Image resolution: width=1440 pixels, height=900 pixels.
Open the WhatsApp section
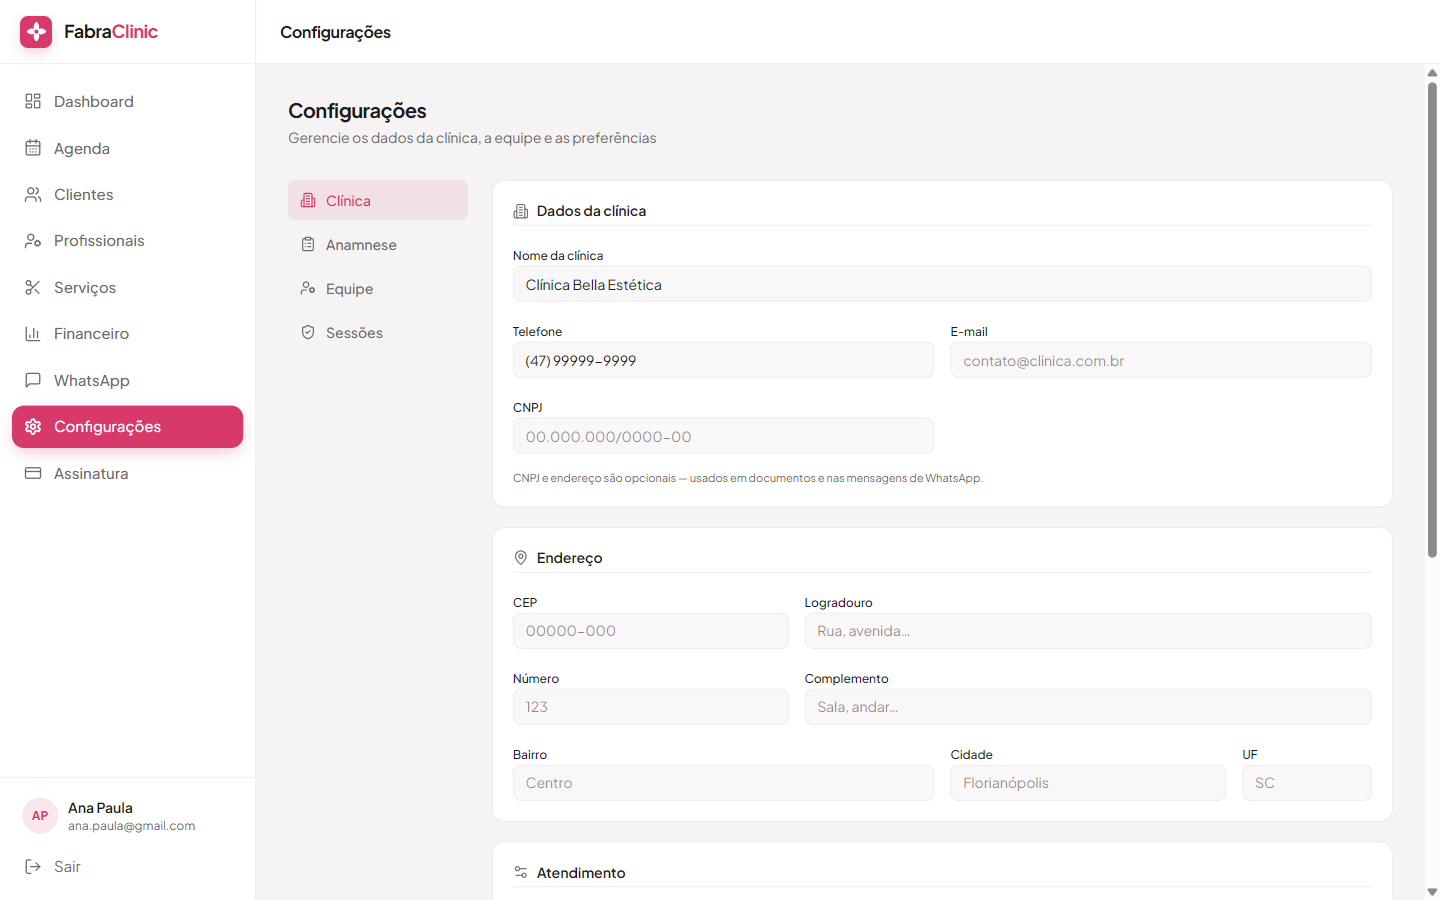coord(127,380)
